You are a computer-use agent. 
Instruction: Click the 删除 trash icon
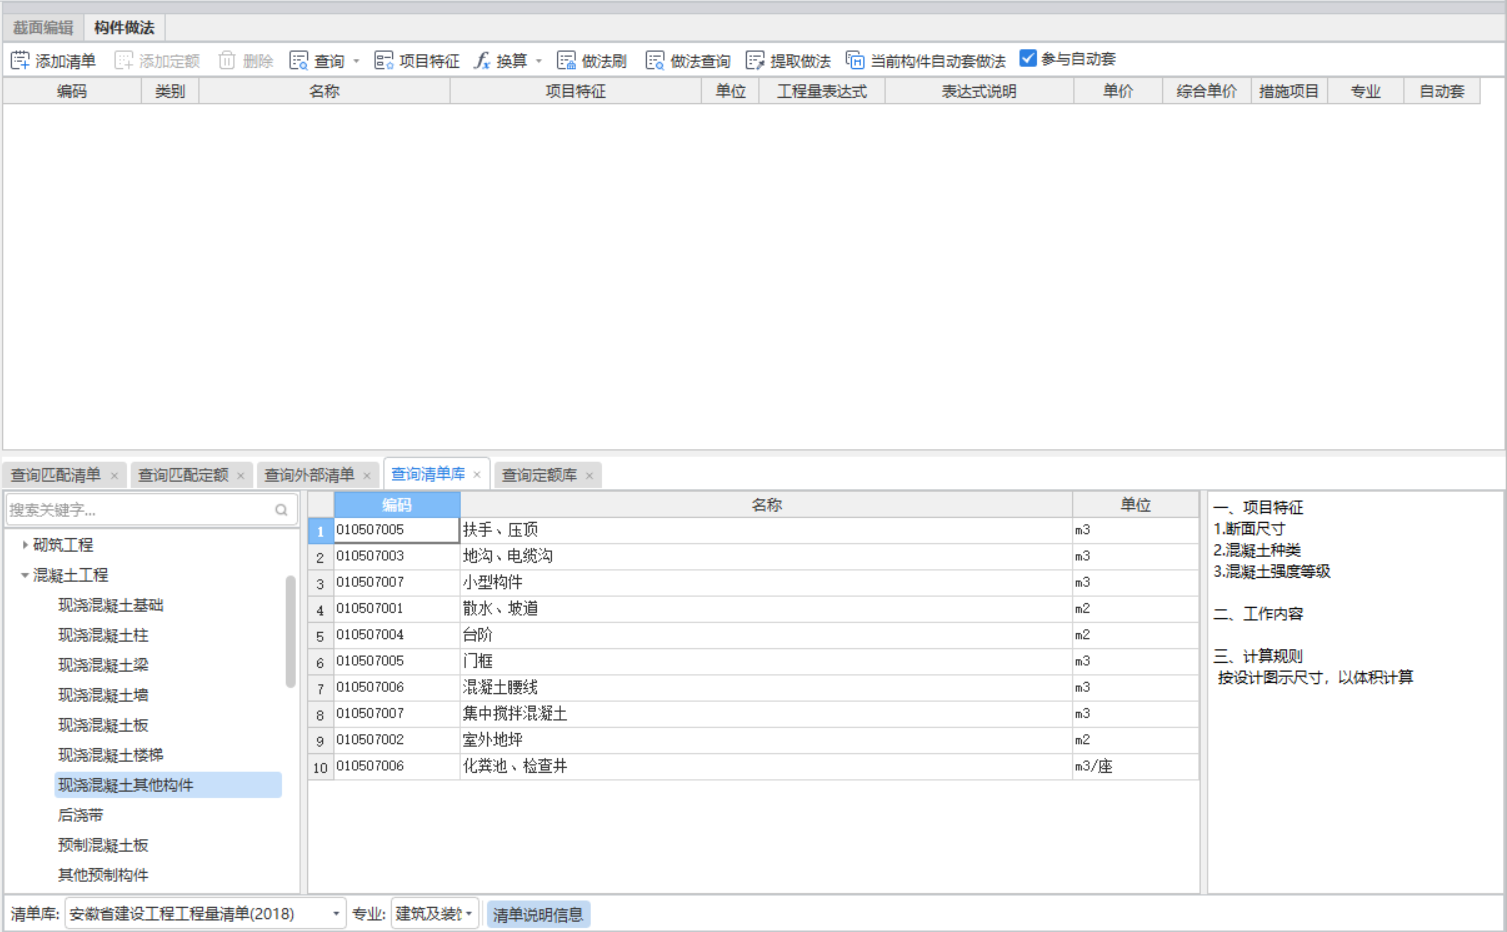click(227, 61)
